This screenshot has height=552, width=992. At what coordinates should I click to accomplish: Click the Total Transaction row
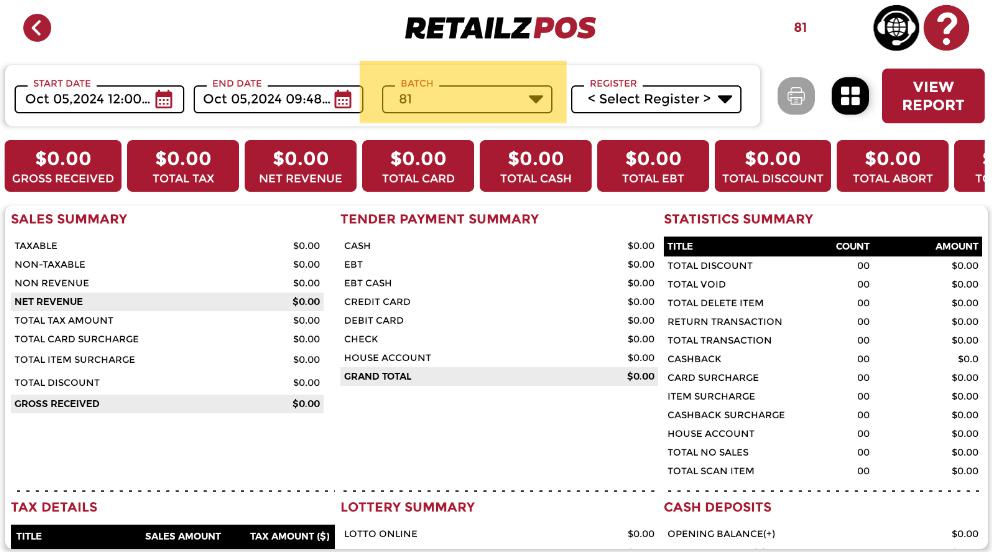pyautogui.click(x=822, y=340)
